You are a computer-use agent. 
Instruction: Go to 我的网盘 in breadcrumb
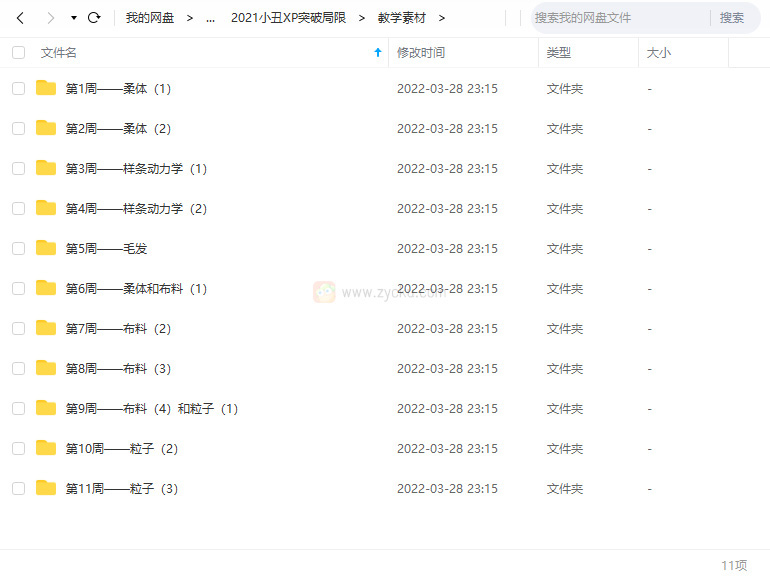(150, 18)
